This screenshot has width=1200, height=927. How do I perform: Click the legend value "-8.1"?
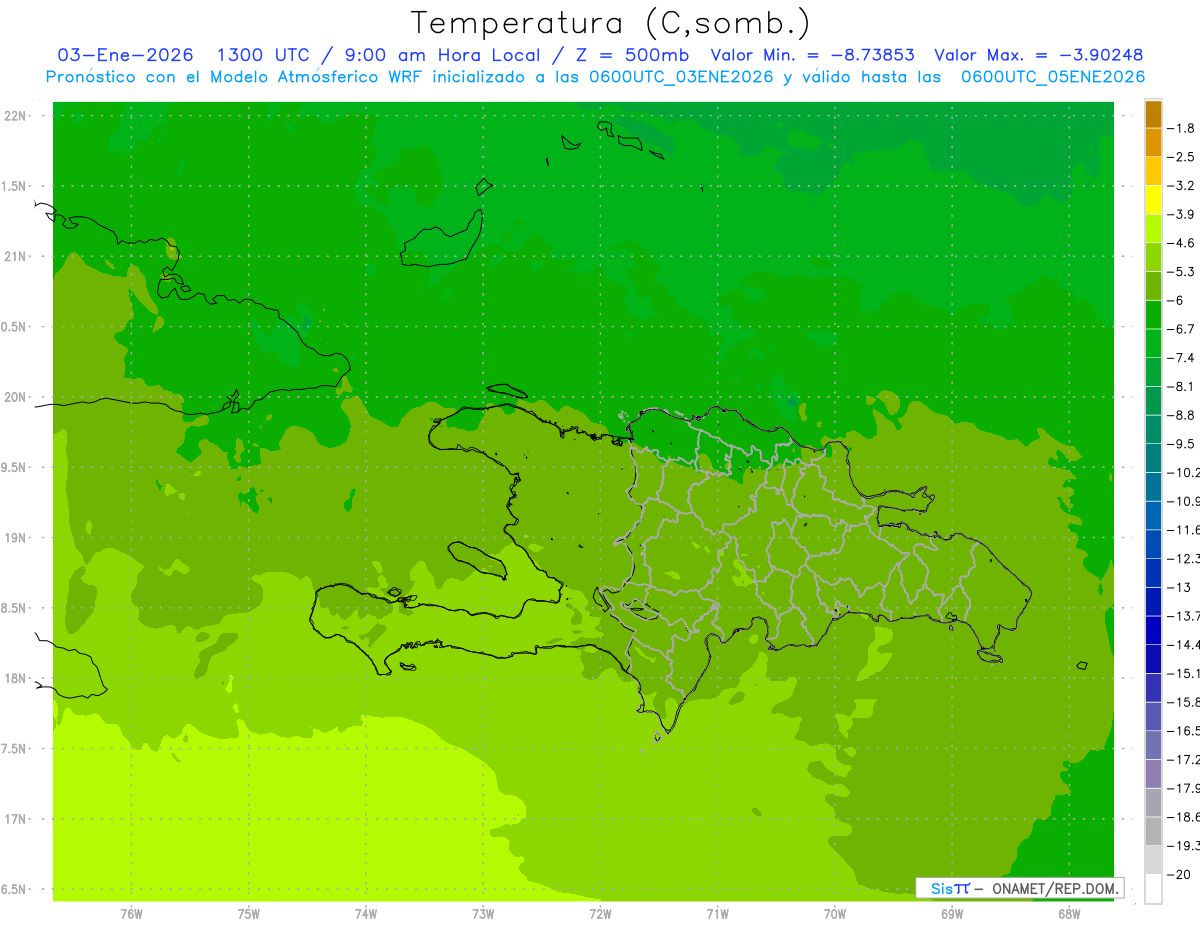[1181, 387]
